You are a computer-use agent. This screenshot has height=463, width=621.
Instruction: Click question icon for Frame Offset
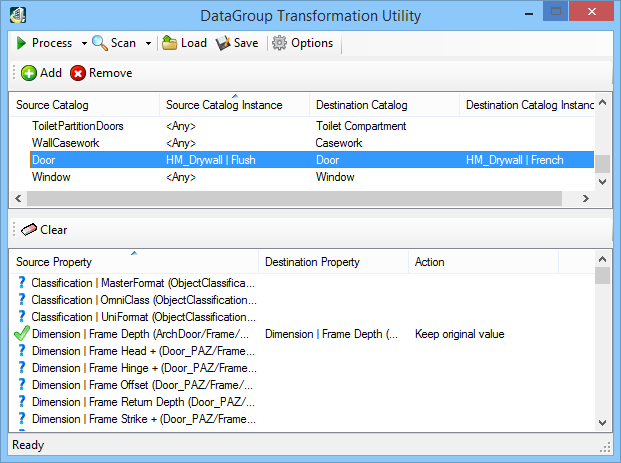(x=22, y=385)
